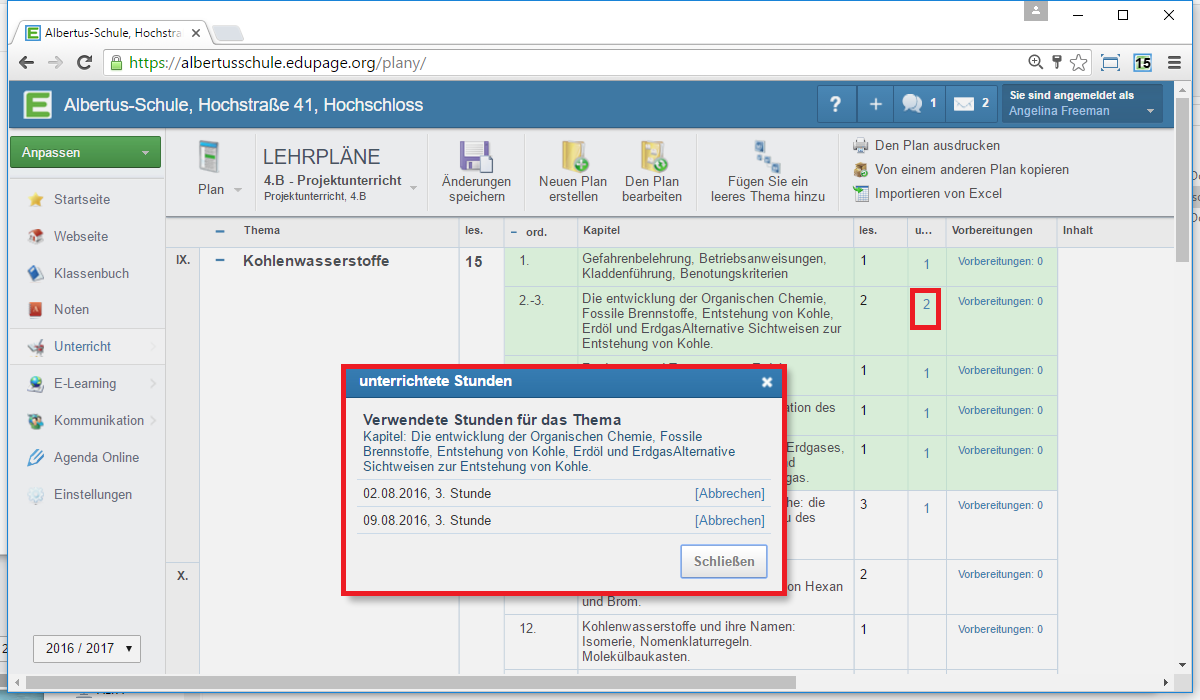
Task: Open Vorbereitungen: 0 for Gefahrenbelehrung row
Action: [1000, 262]
